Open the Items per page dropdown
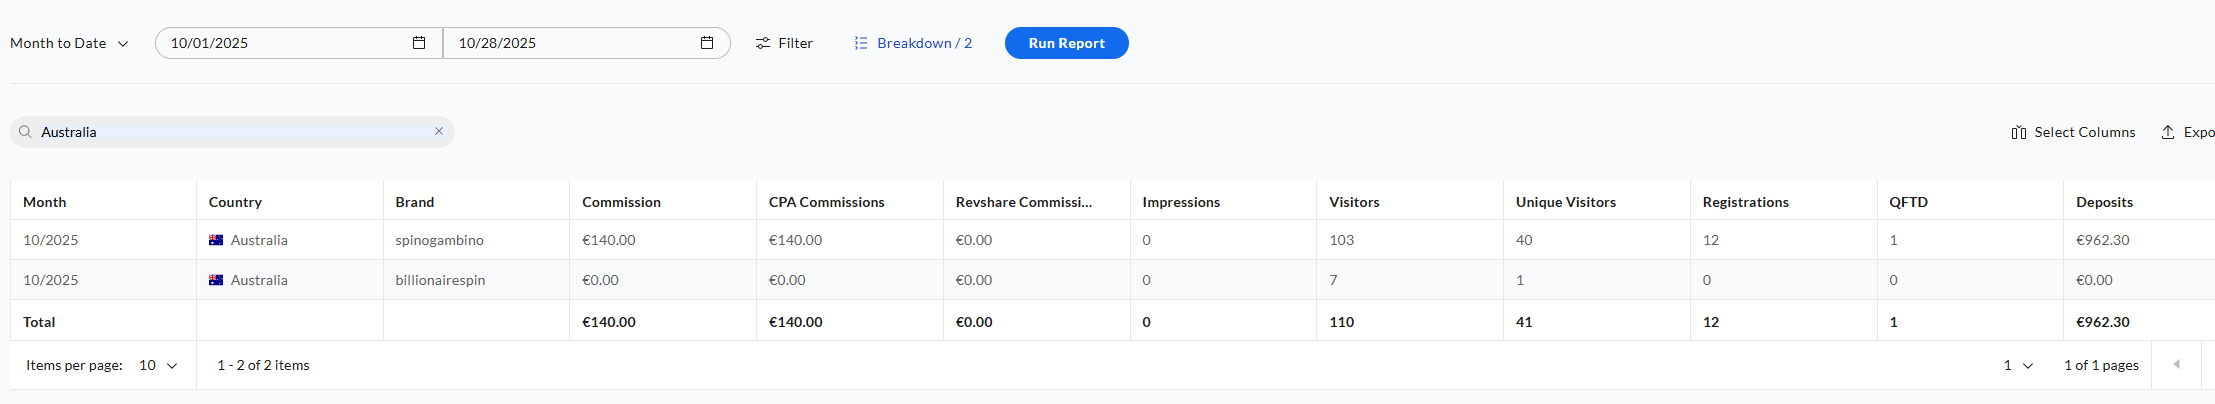This screenshot has height=404, width=2215. click(158, 365)
